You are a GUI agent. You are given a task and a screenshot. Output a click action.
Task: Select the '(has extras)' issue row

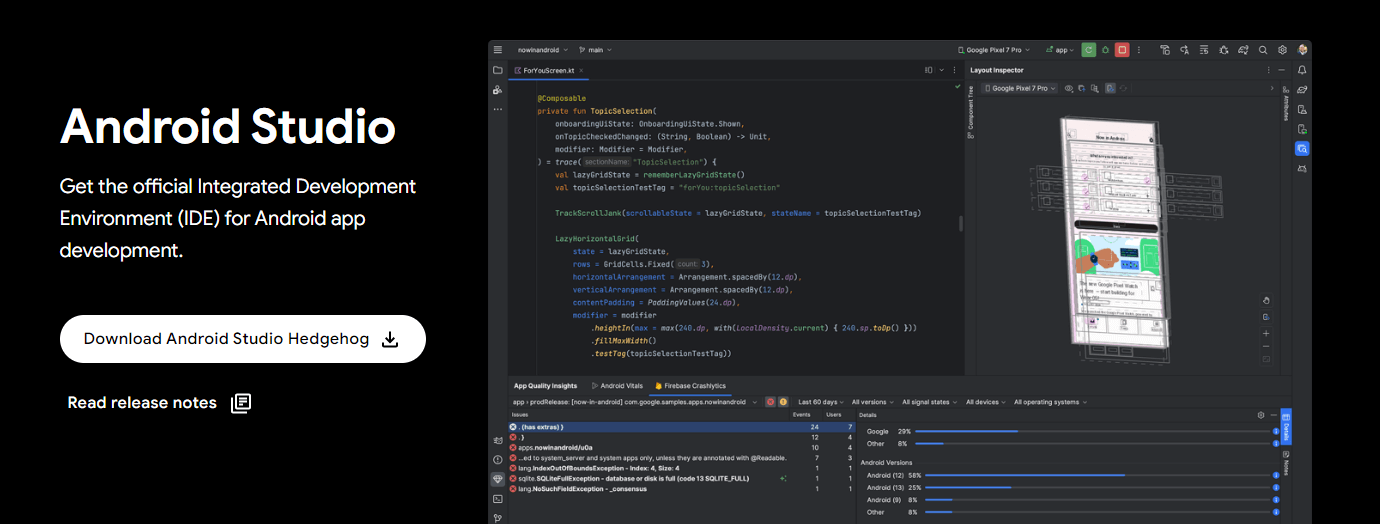tap(682, 427)
